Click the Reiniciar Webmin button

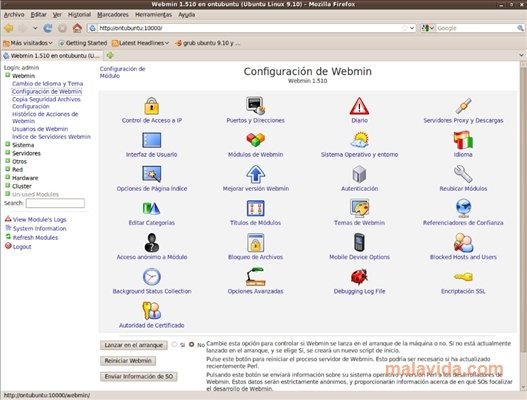tap(128, 361)
